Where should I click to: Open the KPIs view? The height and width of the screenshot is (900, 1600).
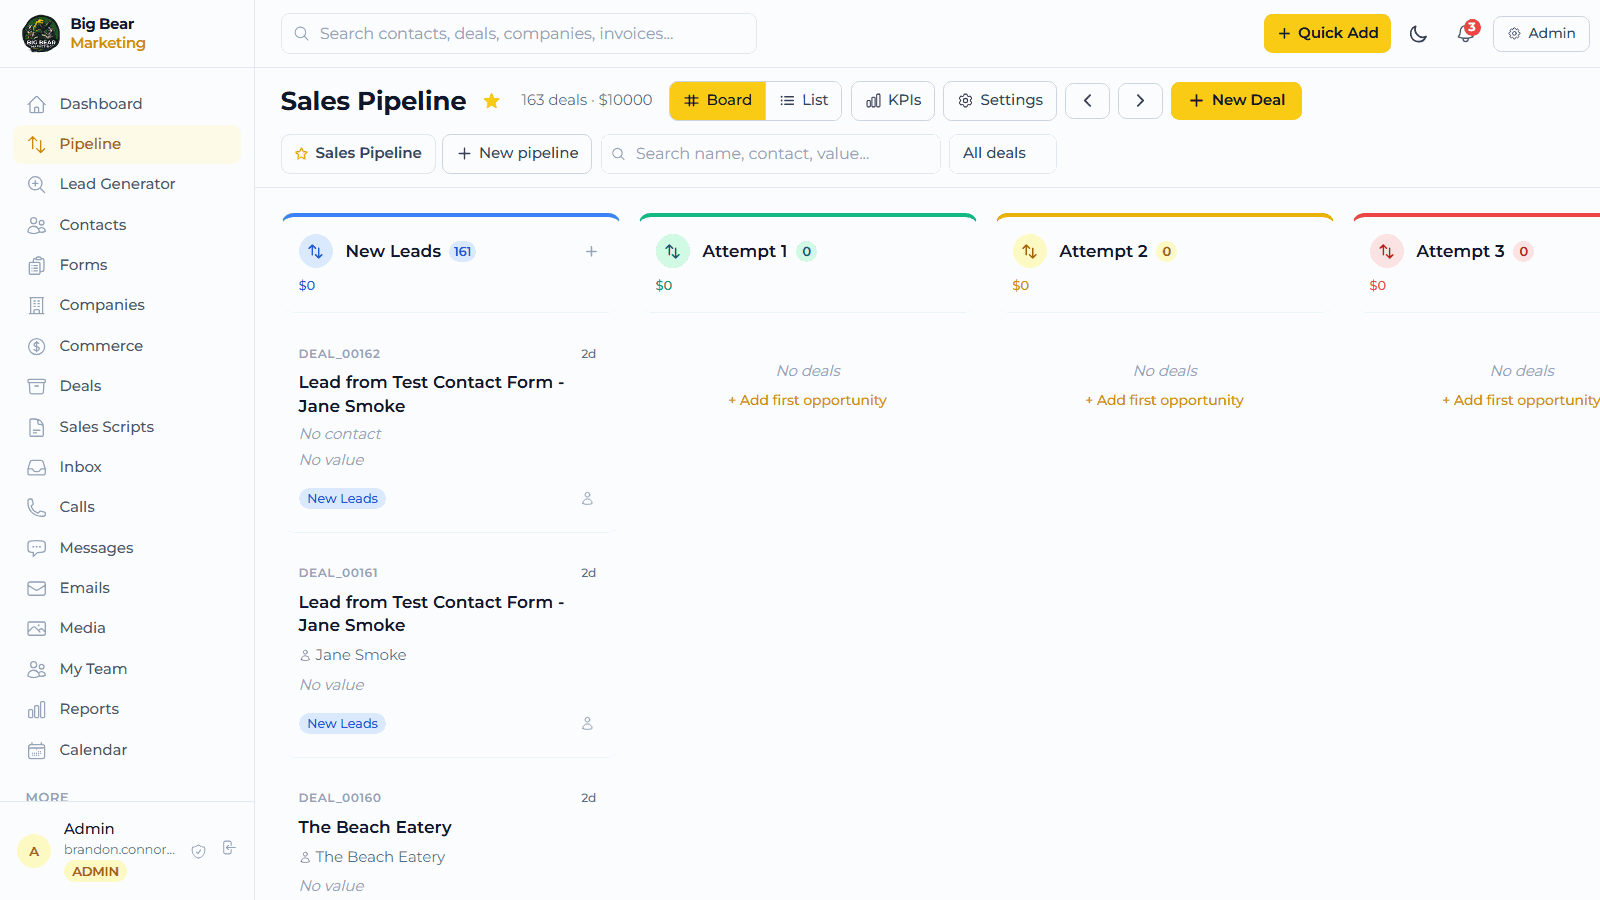click(893, 100)
